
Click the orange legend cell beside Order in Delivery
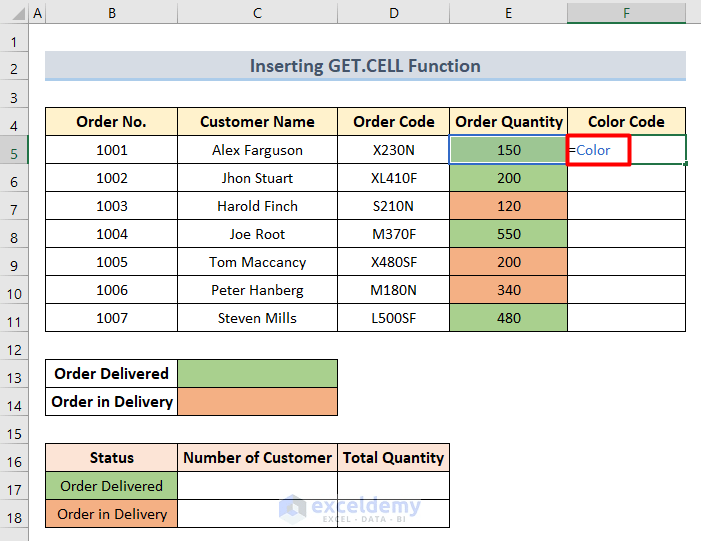tap(257, 402)
